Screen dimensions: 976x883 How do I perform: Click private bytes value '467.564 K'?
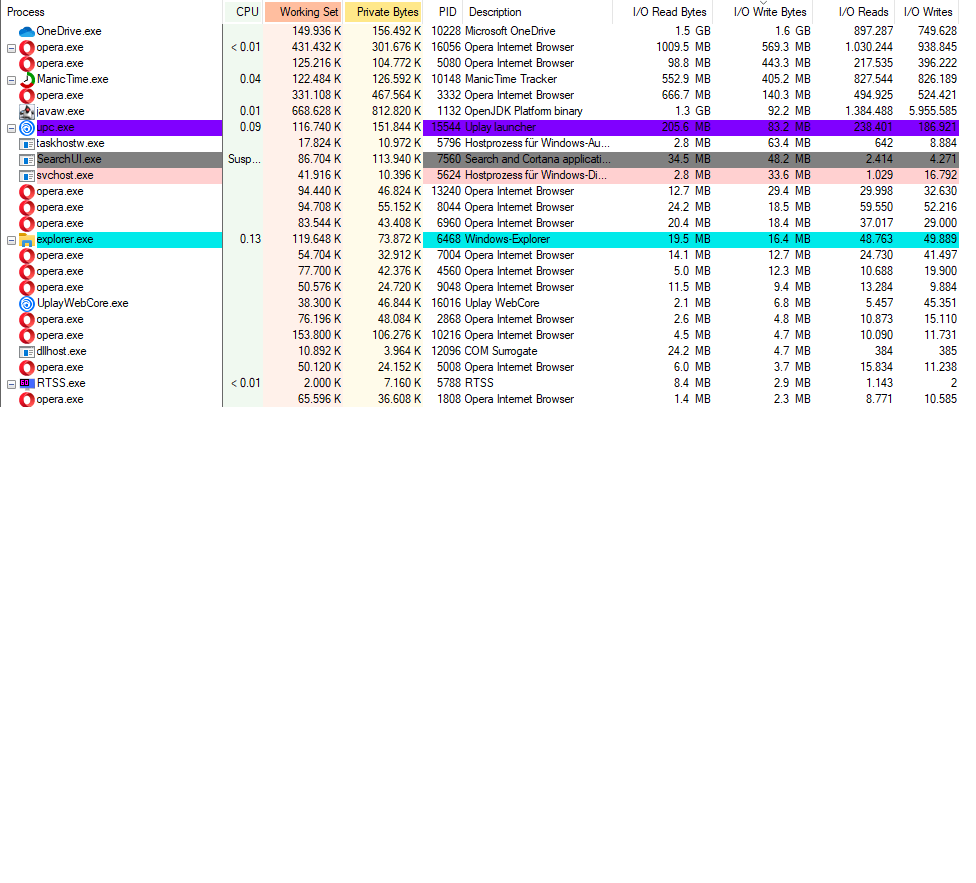(x=396, y=95)
